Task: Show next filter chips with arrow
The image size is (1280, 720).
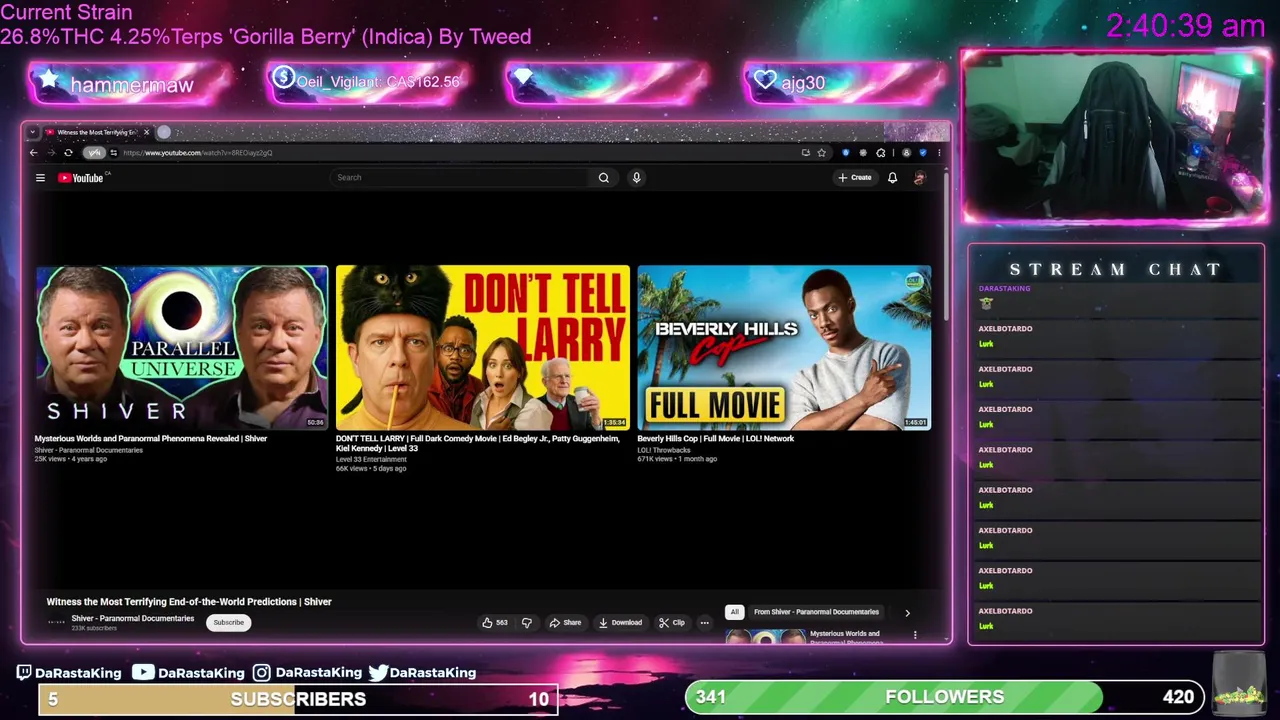Action: point(907,613)
